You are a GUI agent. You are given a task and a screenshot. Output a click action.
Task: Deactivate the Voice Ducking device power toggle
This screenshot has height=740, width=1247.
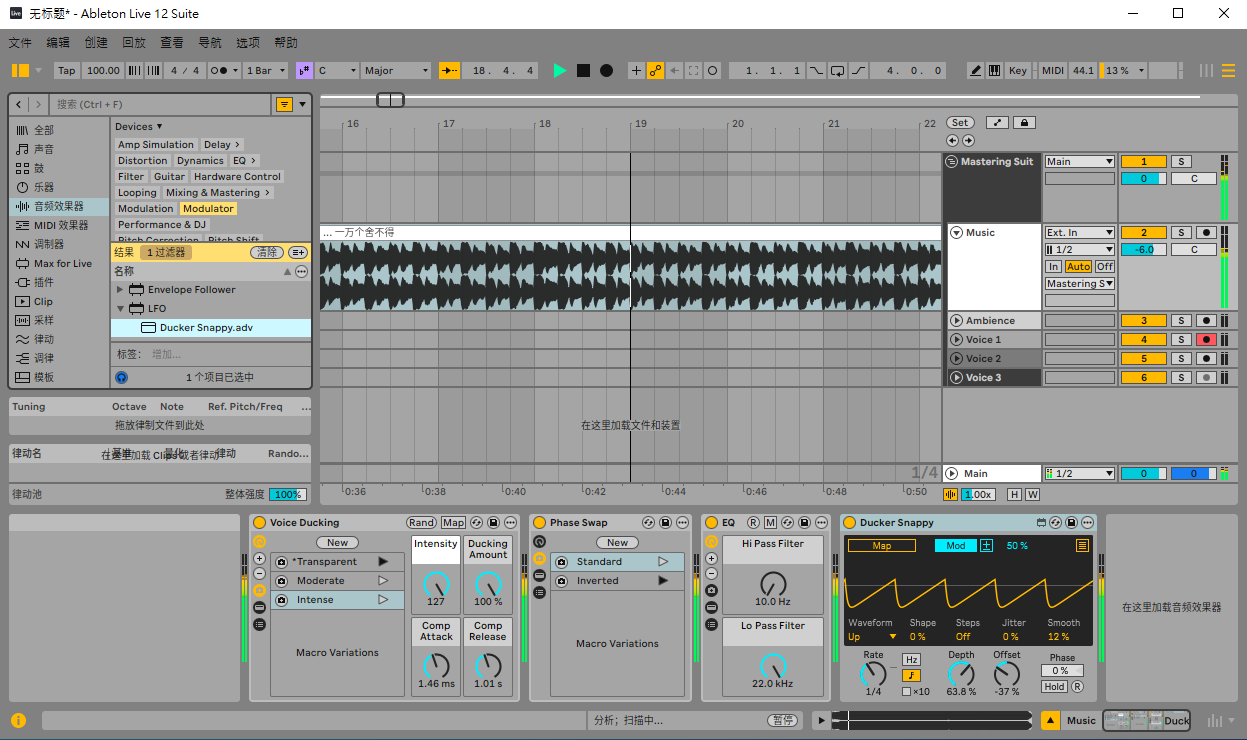[259, 523]
